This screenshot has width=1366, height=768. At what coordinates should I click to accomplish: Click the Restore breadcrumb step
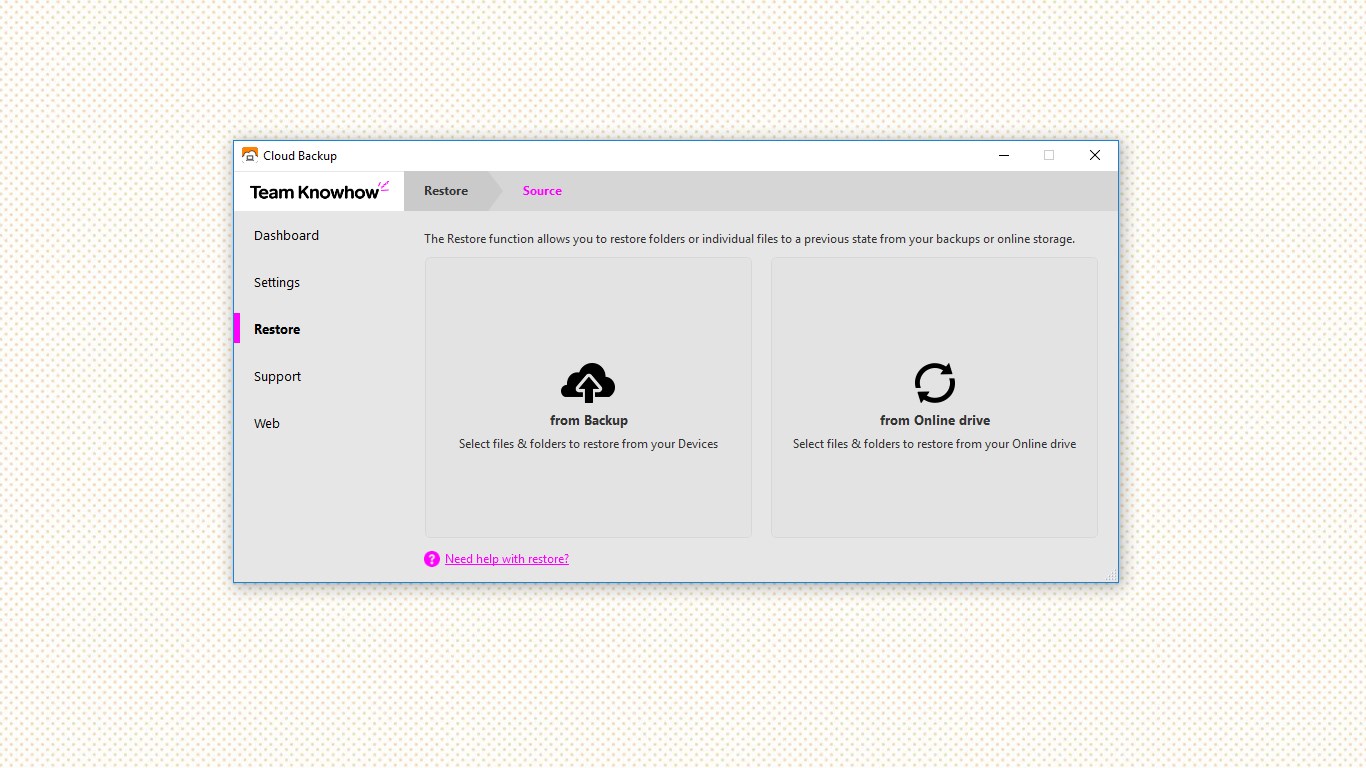[446, 191]
